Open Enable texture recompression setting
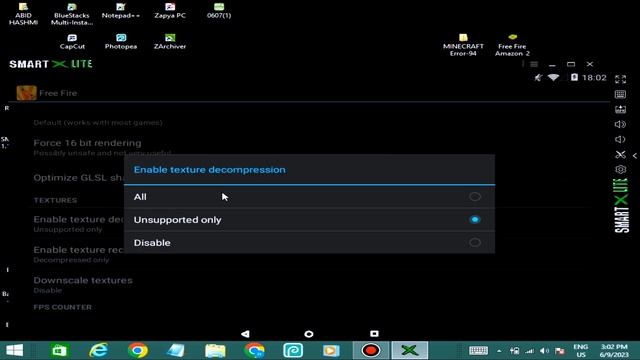This screenshot has height=360, width=640. [x=78, y=254]
